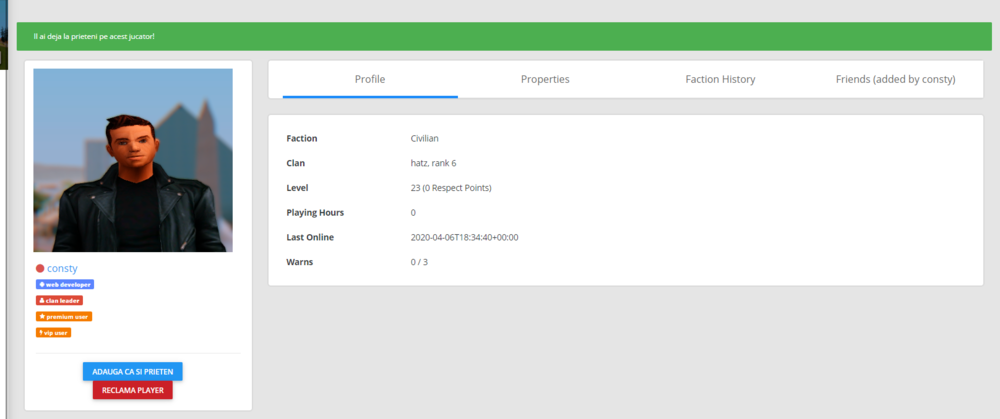
Task: Click the Warns label
Action: [x=300, y=262]
